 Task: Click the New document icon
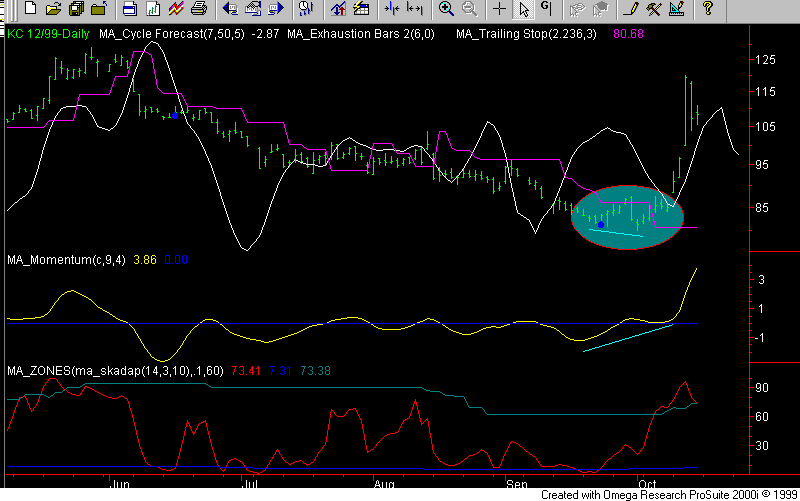click(30, 10)
